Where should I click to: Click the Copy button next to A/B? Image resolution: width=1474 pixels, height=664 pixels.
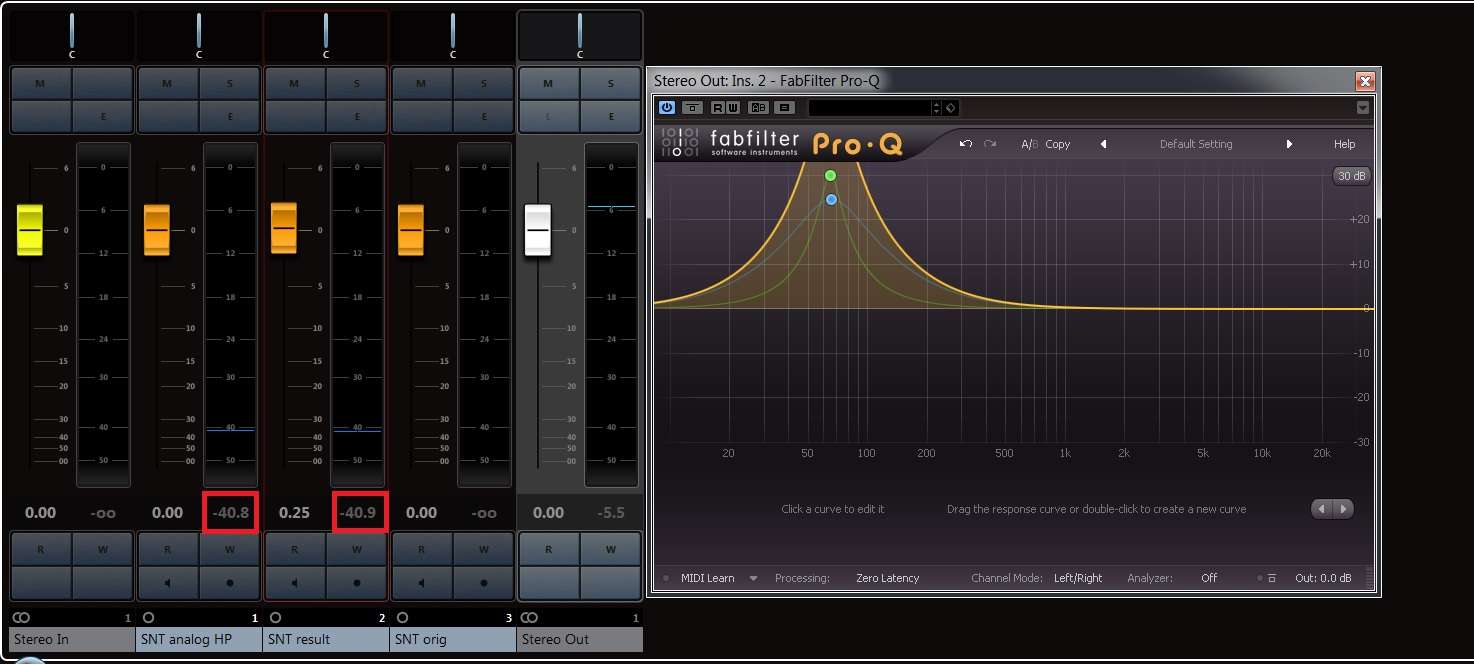point(1057,144)
